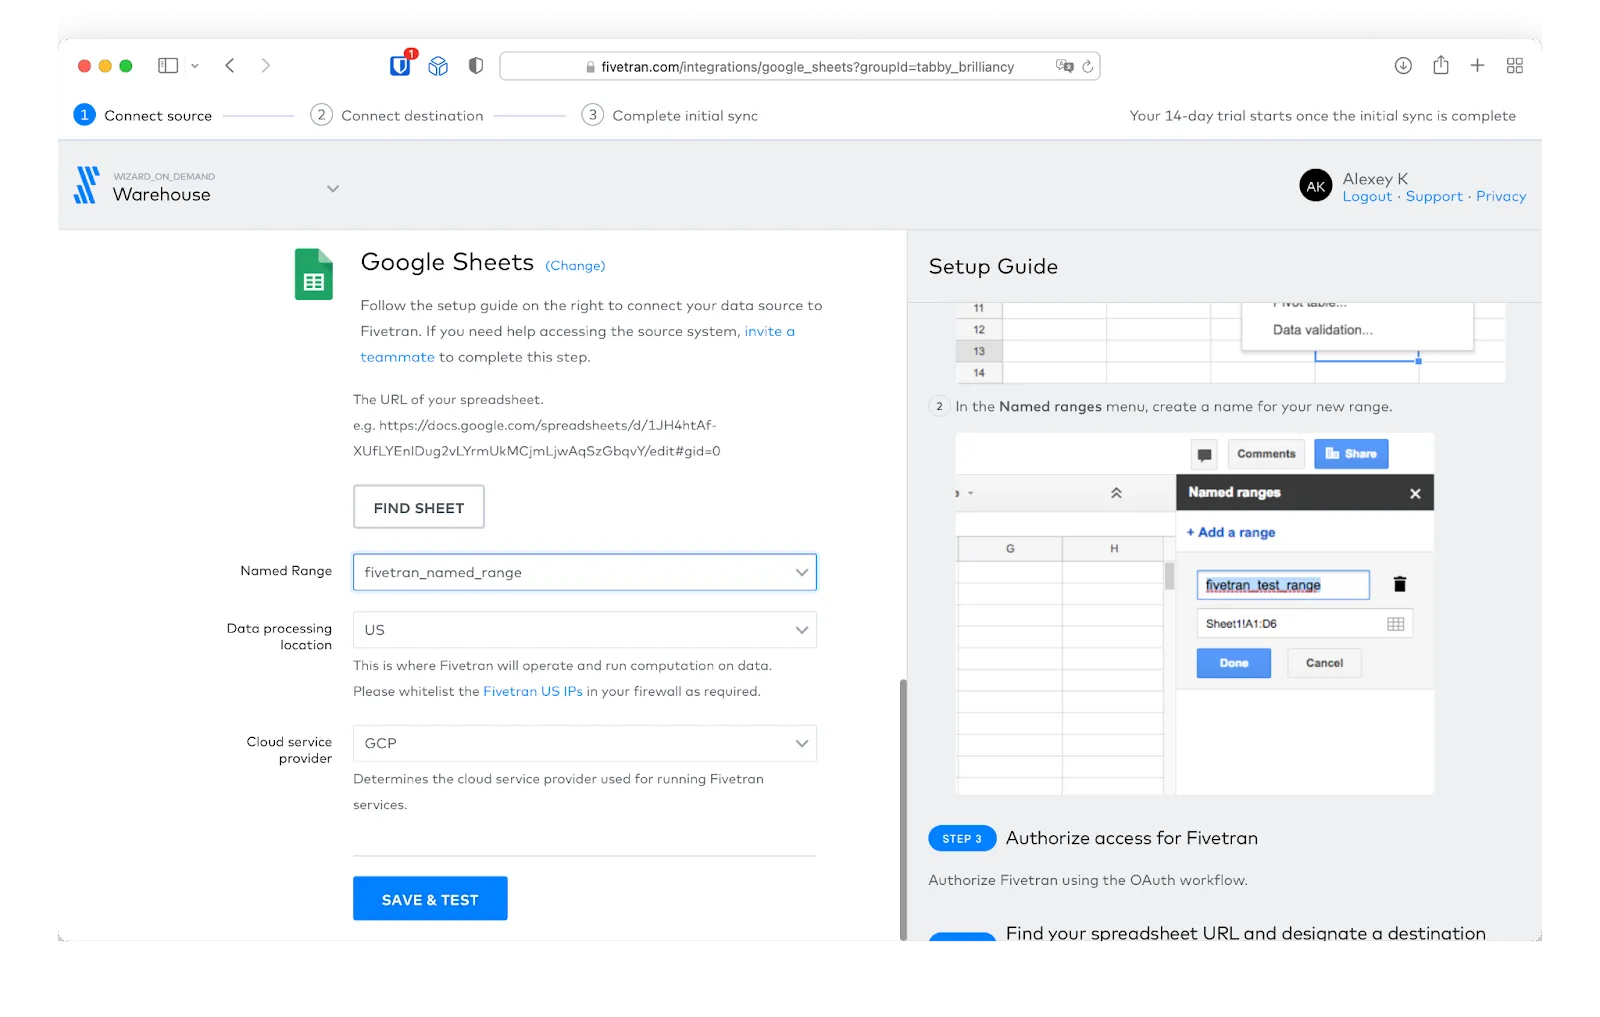Click the AK user avatar

[1316, 186]
